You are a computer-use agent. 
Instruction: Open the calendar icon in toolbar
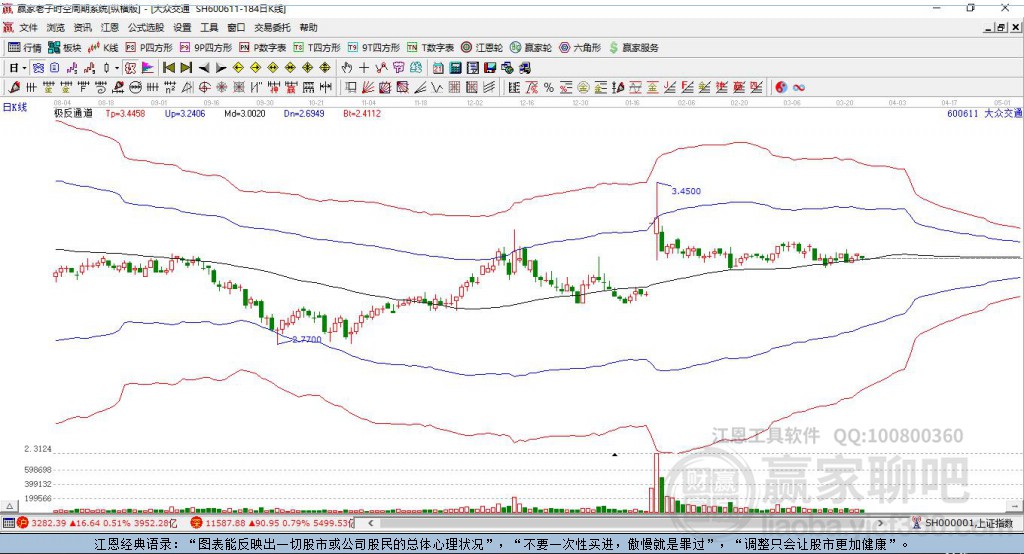[x=438, y=68]
